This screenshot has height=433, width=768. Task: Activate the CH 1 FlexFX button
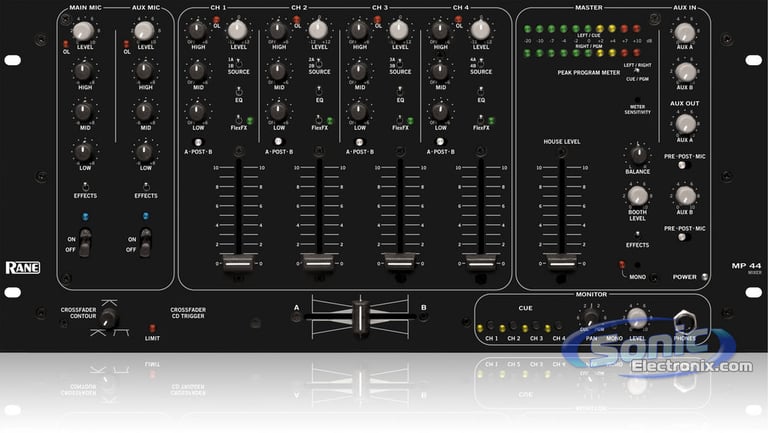coord(239,120)
